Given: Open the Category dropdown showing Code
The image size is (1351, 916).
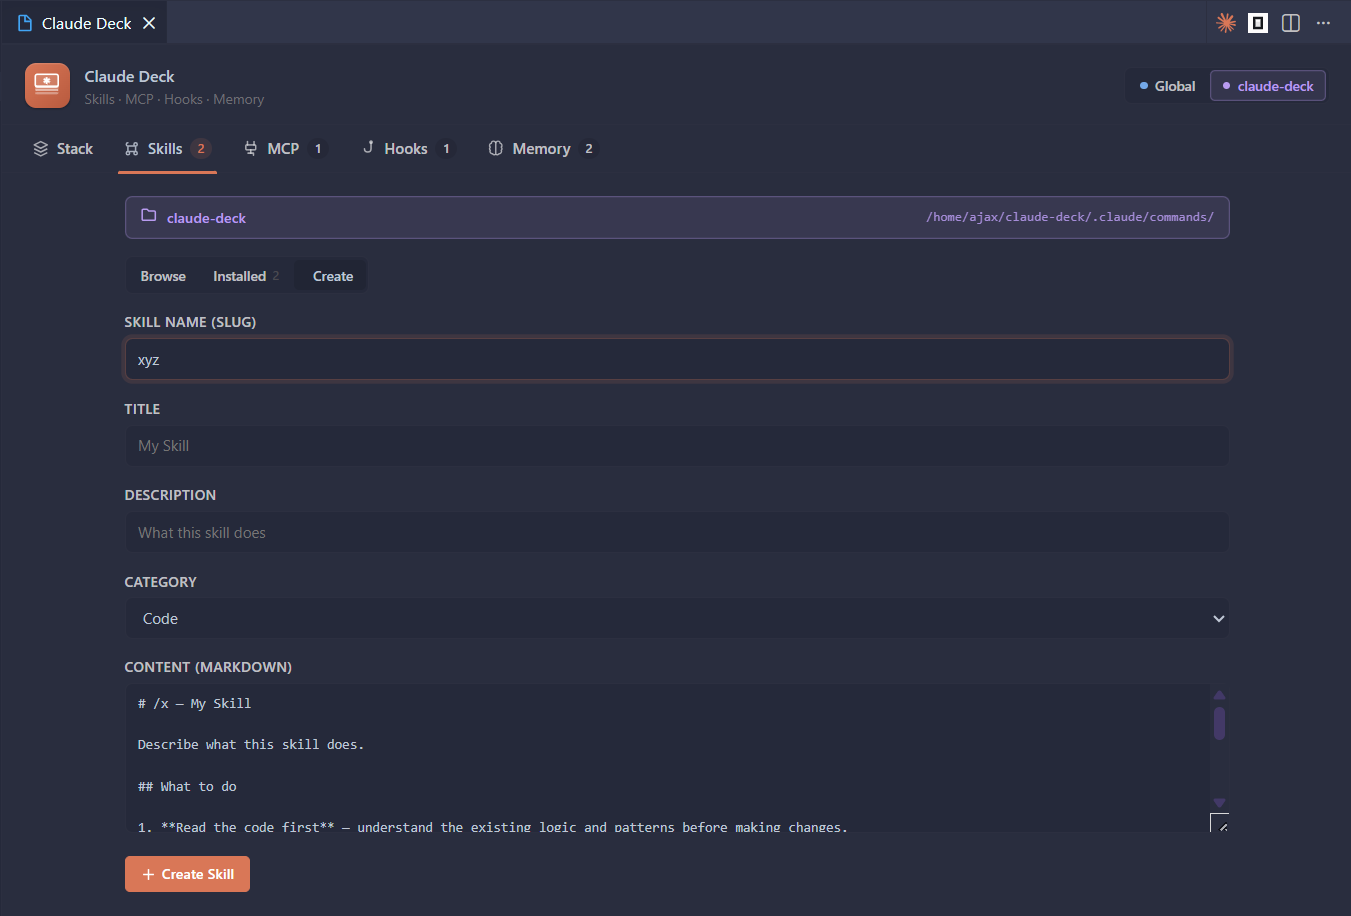Looking at the screenshot, I should pyautogui.click(x=677, y=619).
